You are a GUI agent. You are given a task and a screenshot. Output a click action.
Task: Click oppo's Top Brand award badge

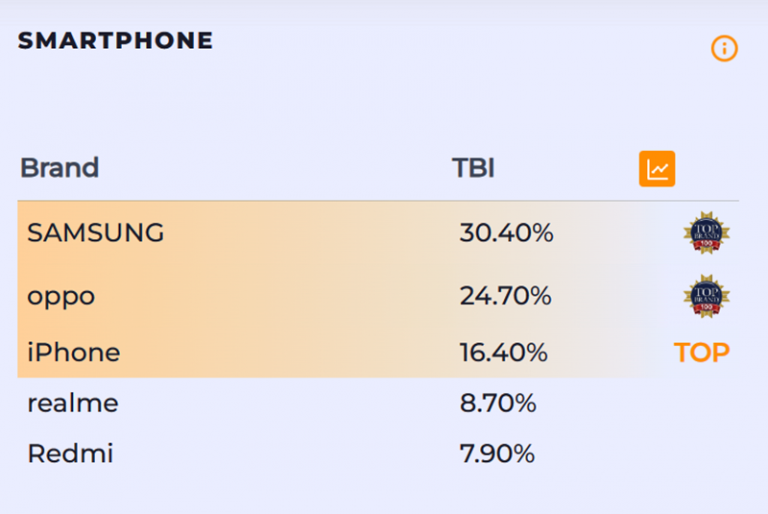point(706,296)
